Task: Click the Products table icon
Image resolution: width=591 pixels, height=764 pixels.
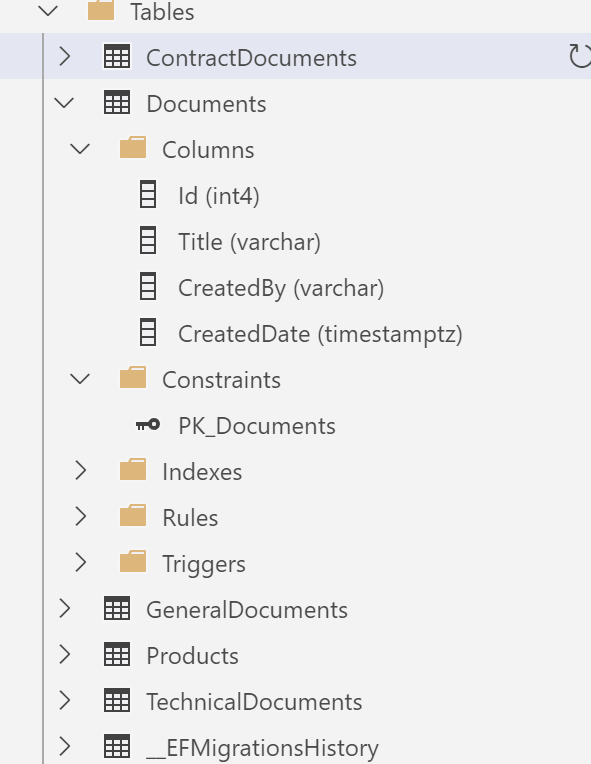Action: (117, 654)
